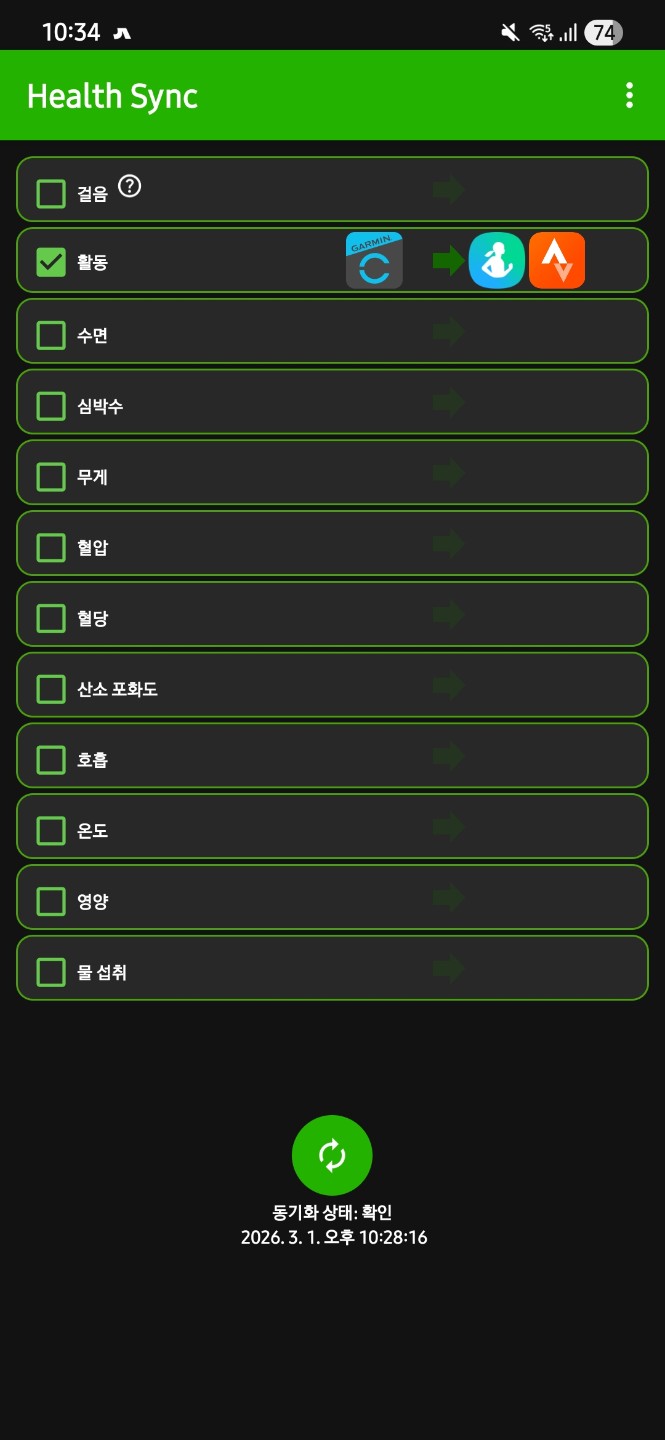Check the 물 섭취 checkbox
This screenshot has width=665, height=1440.
click(51, 971)
